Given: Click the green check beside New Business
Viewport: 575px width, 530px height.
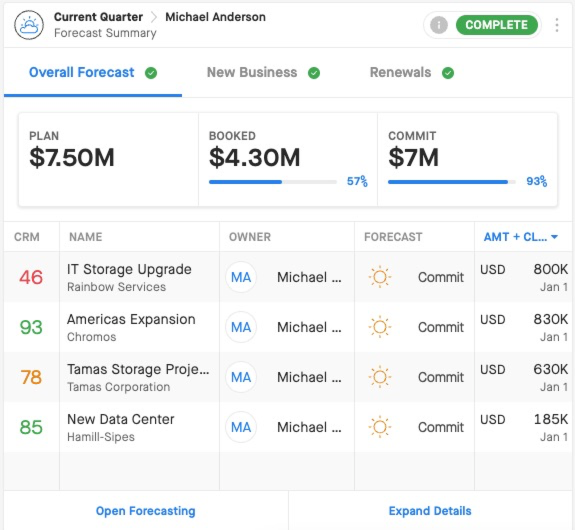Looking at the screenshot, I should tap(314, 73).
